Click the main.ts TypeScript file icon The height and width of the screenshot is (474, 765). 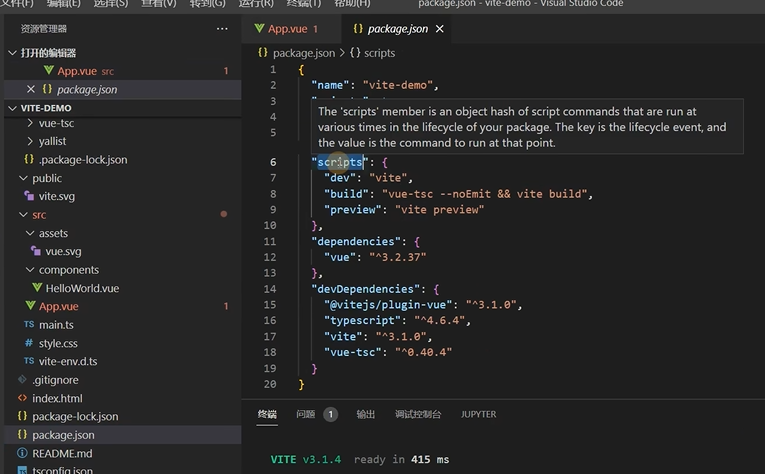[x=29, y=324]
